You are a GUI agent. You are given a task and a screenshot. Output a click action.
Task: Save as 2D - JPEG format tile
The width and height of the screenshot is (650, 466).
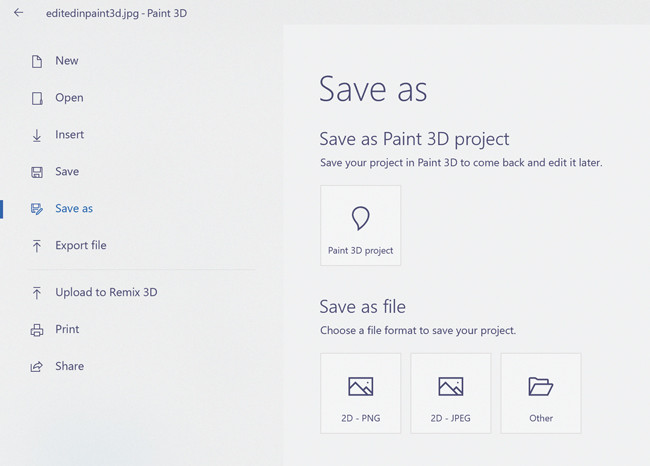click(450, 393)
